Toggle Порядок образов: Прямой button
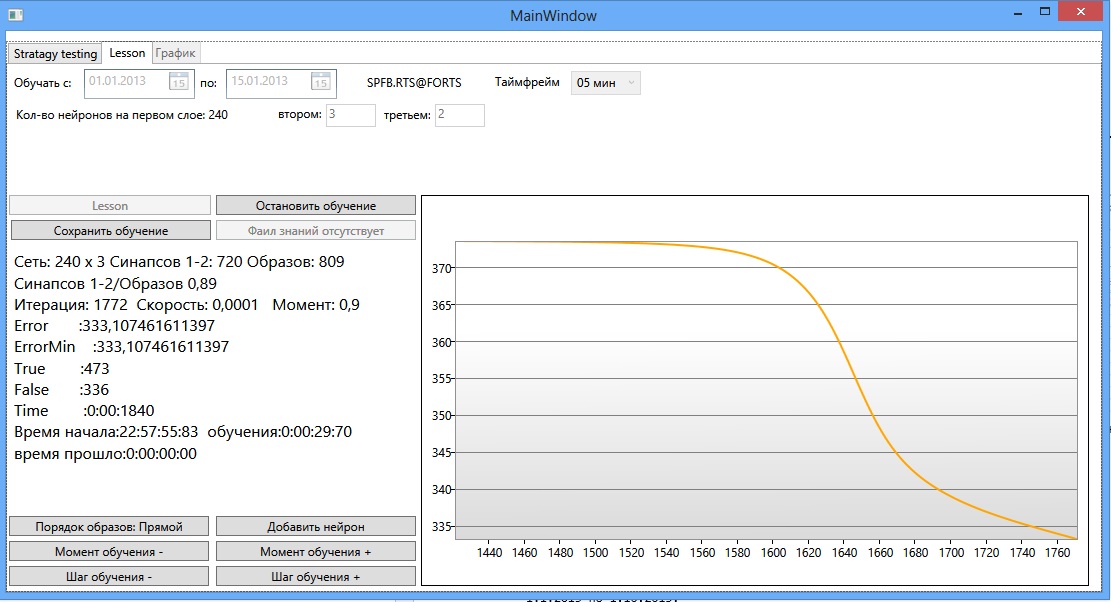 pos(109,526)
